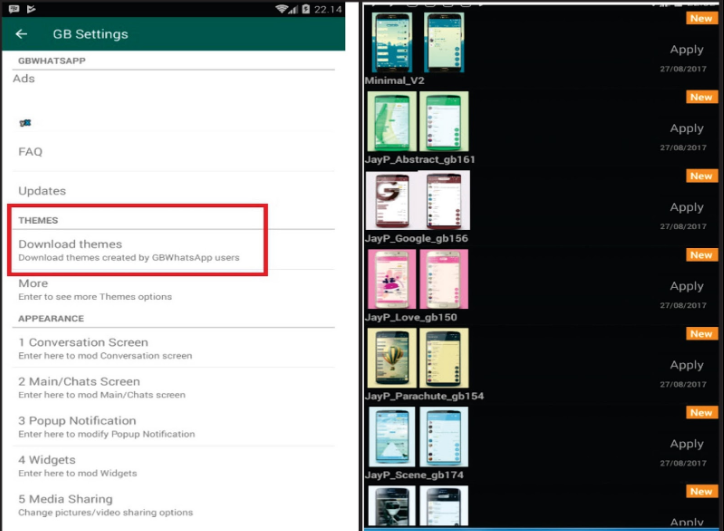The height and width of the screenshot is (531, 724).
Task: Open first preview thumbnail of Minimal_V2
Action: 392,42
